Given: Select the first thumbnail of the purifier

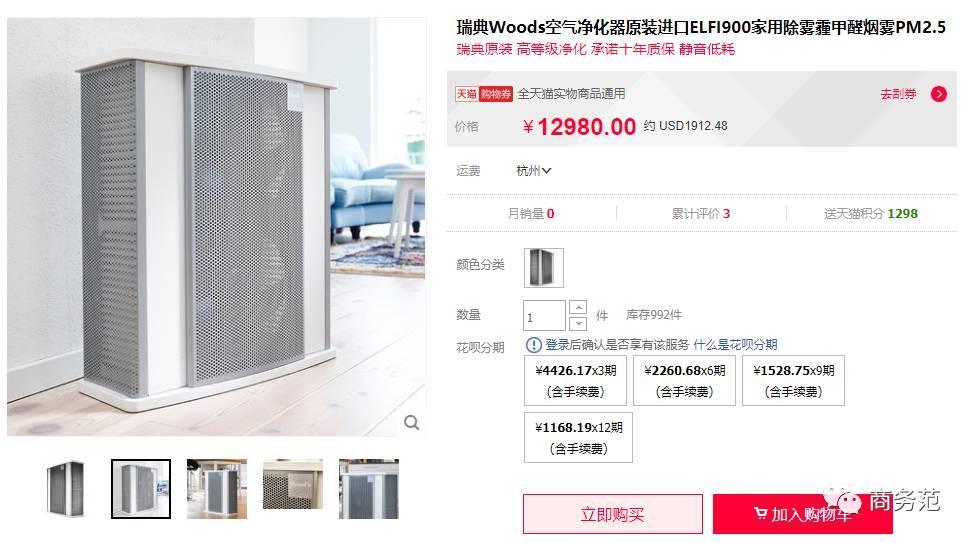Looking at the screenshot, I should (x=65, y=489).
